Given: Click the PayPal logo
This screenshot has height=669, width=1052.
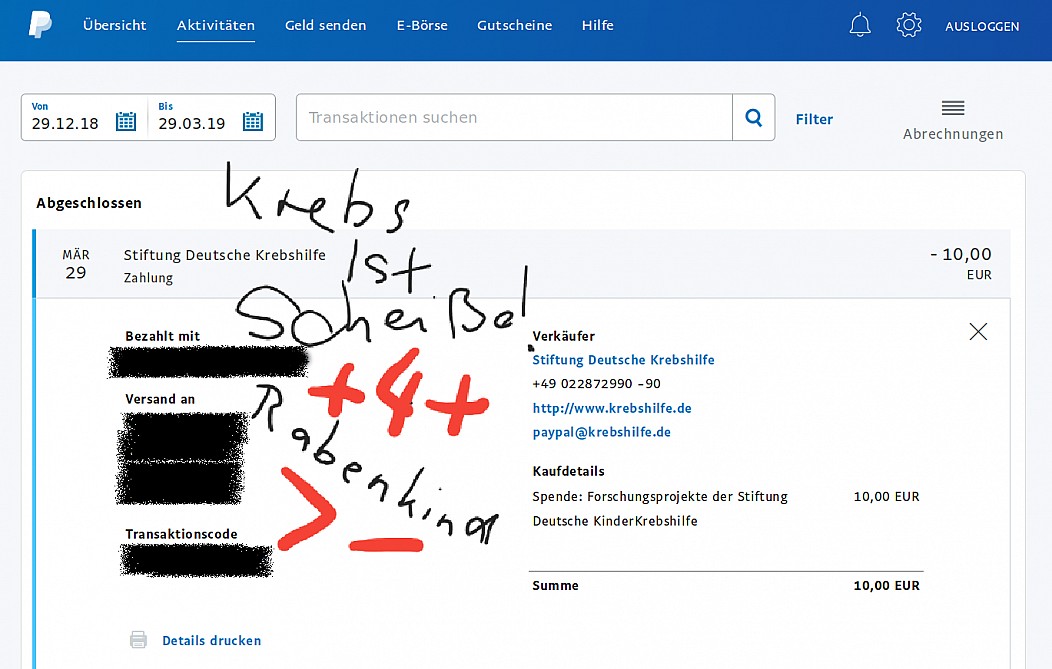Looking at the screenshot, I should pyautogui.click(x=40, y=25).
